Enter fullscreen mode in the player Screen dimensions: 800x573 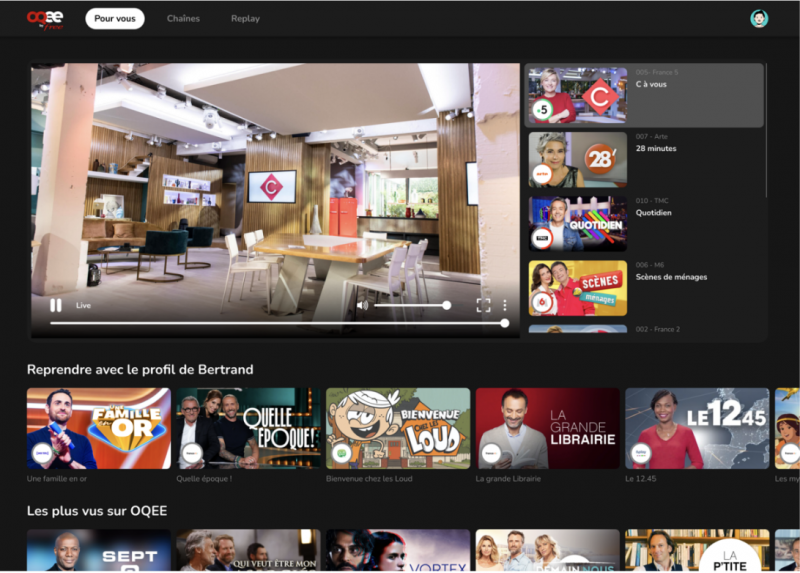click(483, 305)
